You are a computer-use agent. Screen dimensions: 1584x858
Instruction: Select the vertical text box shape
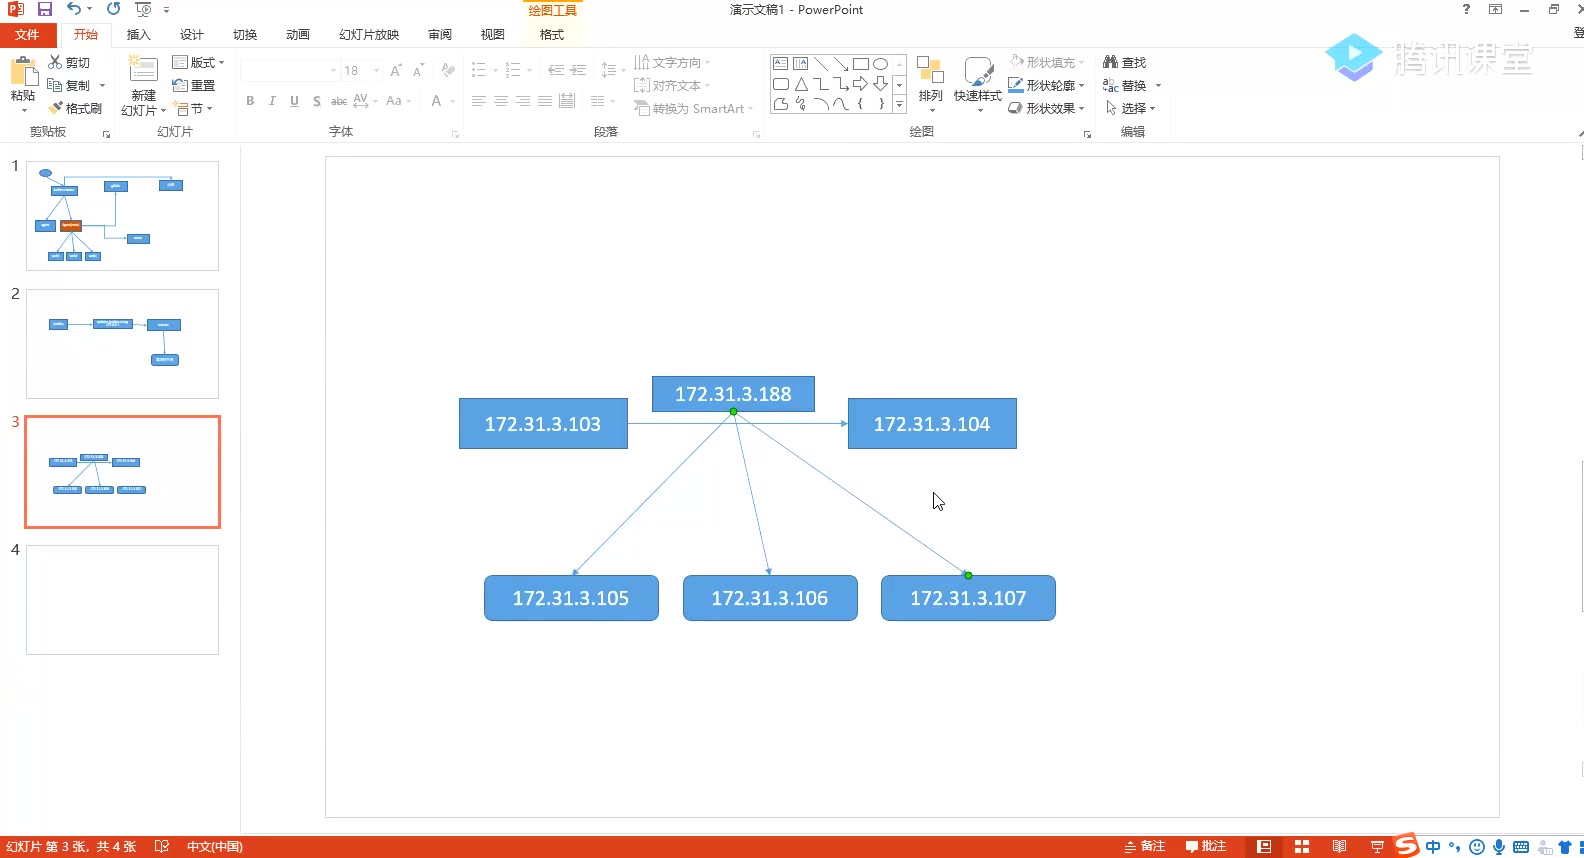tap(800, 63)
